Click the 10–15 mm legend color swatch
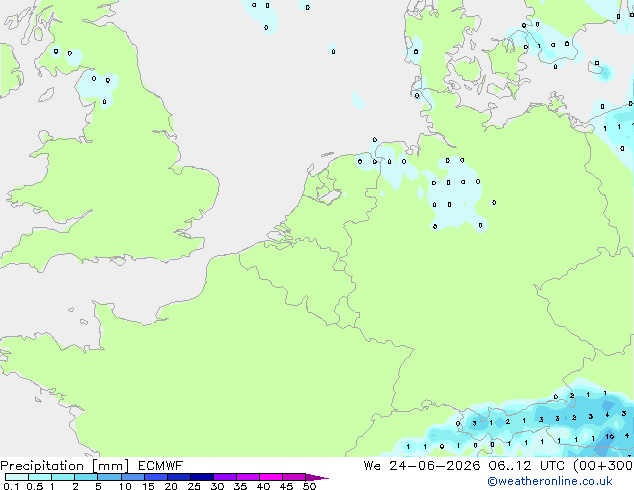The image size is (634, 490). click(132, 477)
